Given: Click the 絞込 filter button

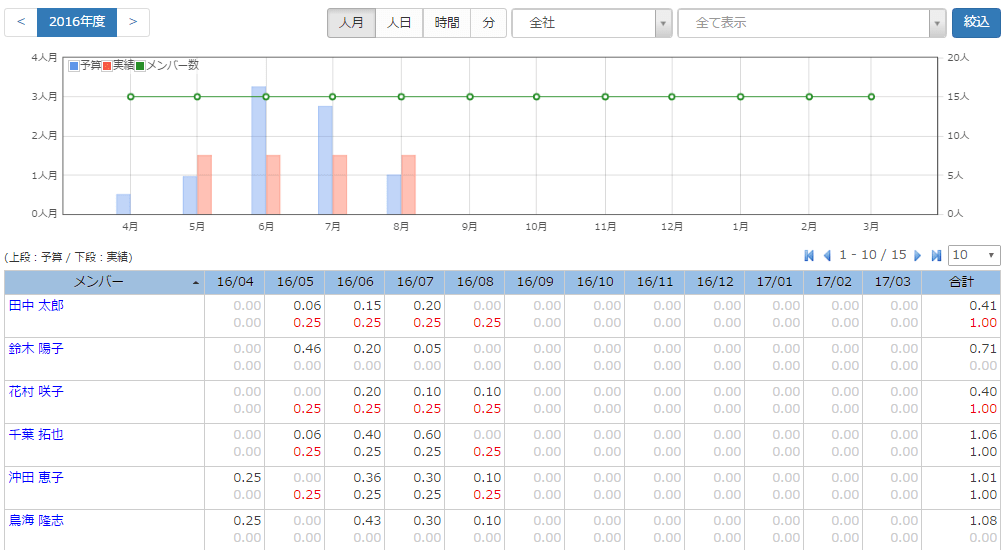Looking at the screenshot, I should 976,22.
